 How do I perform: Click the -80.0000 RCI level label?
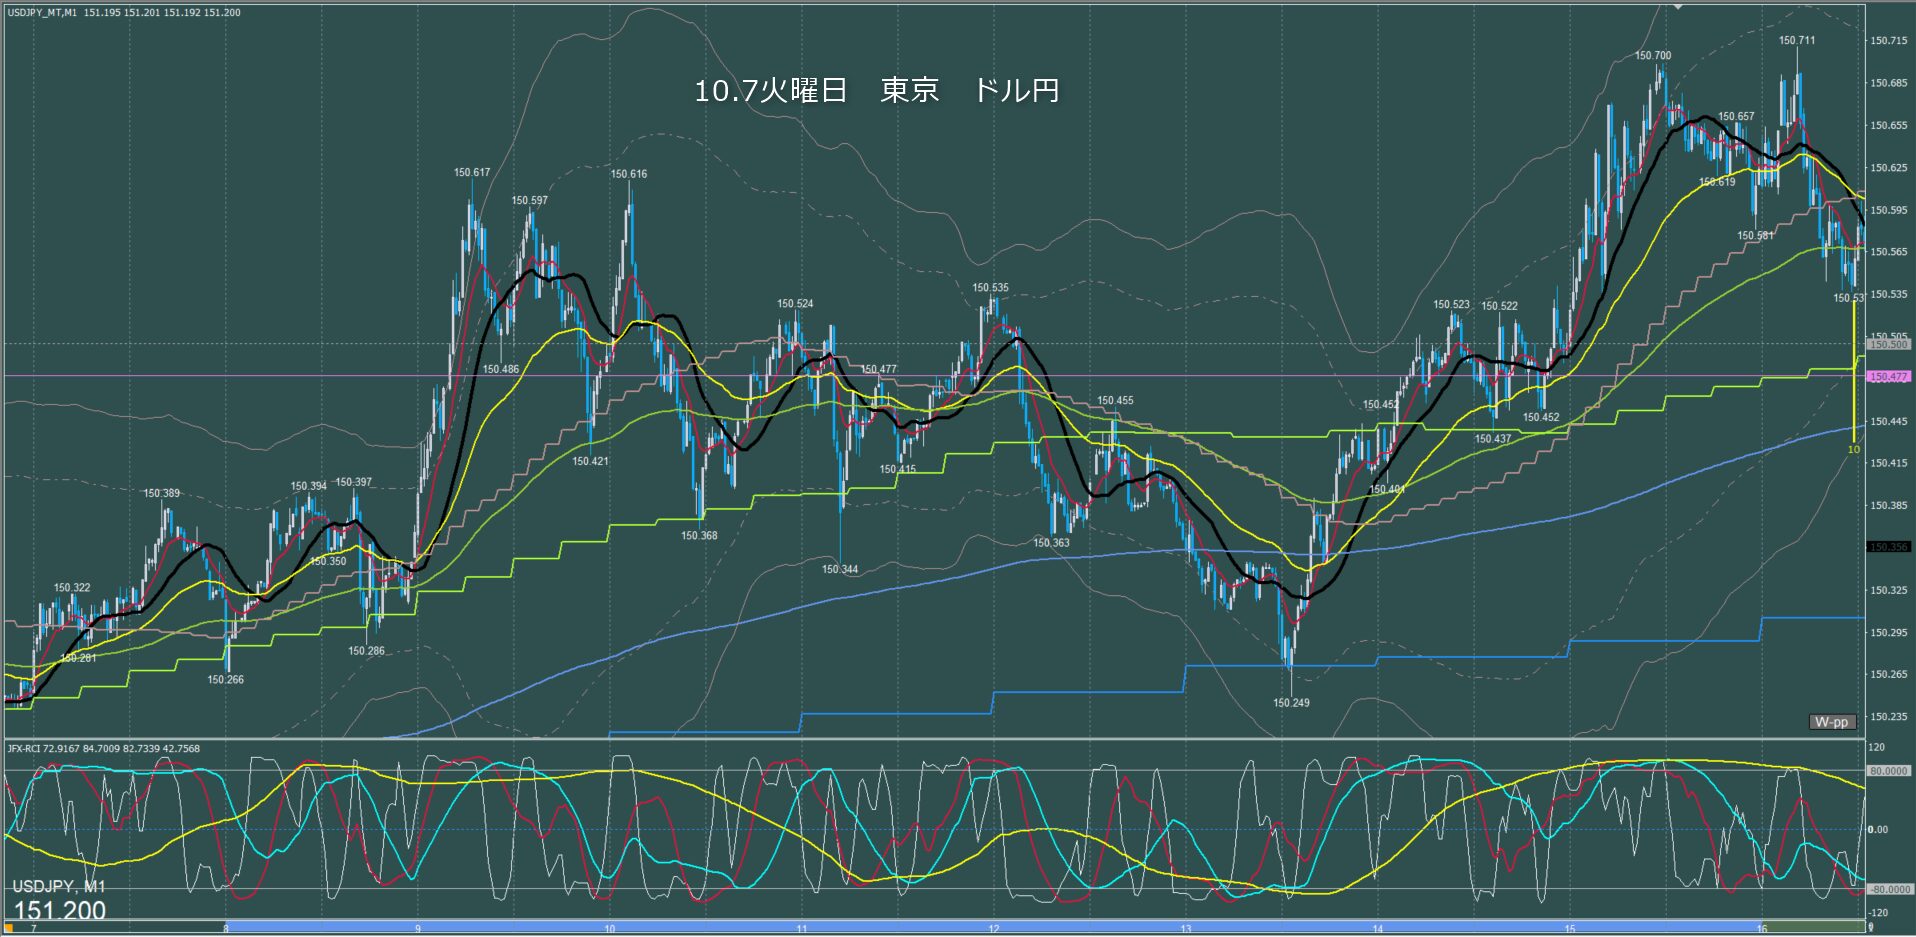(1888, 889)
